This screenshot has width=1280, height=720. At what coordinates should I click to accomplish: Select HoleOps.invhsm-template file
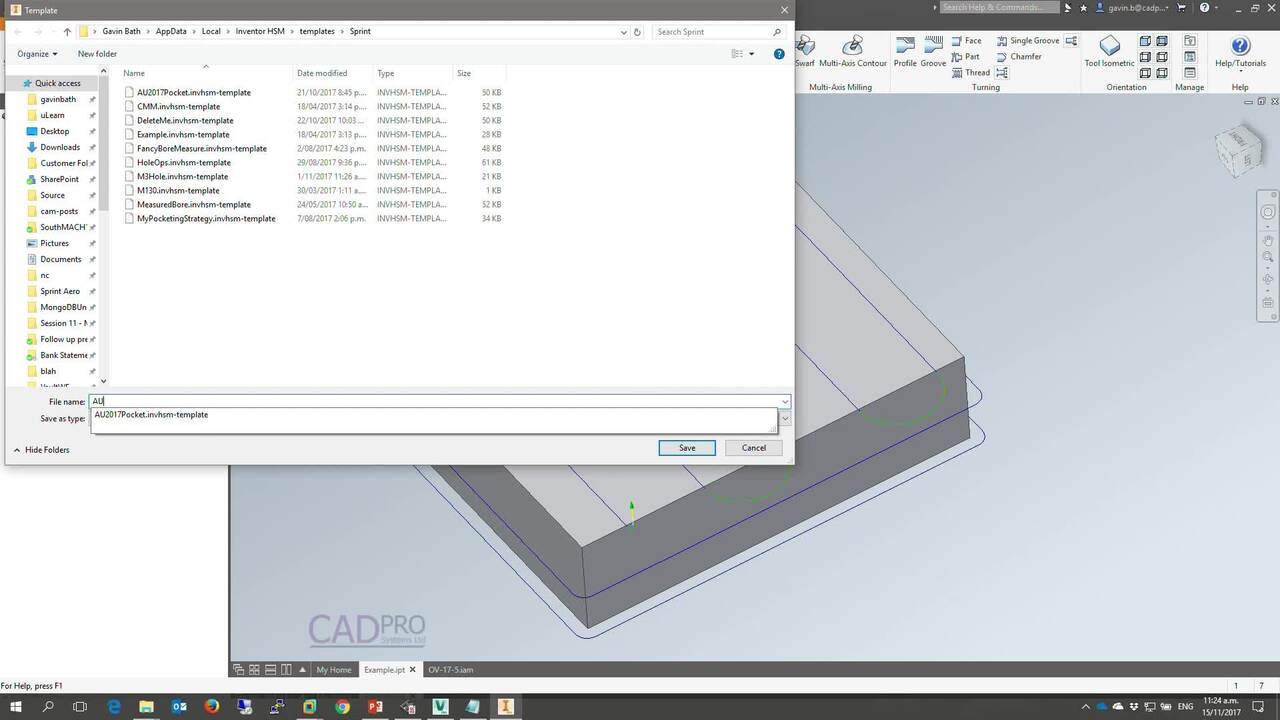click(184, 162)
